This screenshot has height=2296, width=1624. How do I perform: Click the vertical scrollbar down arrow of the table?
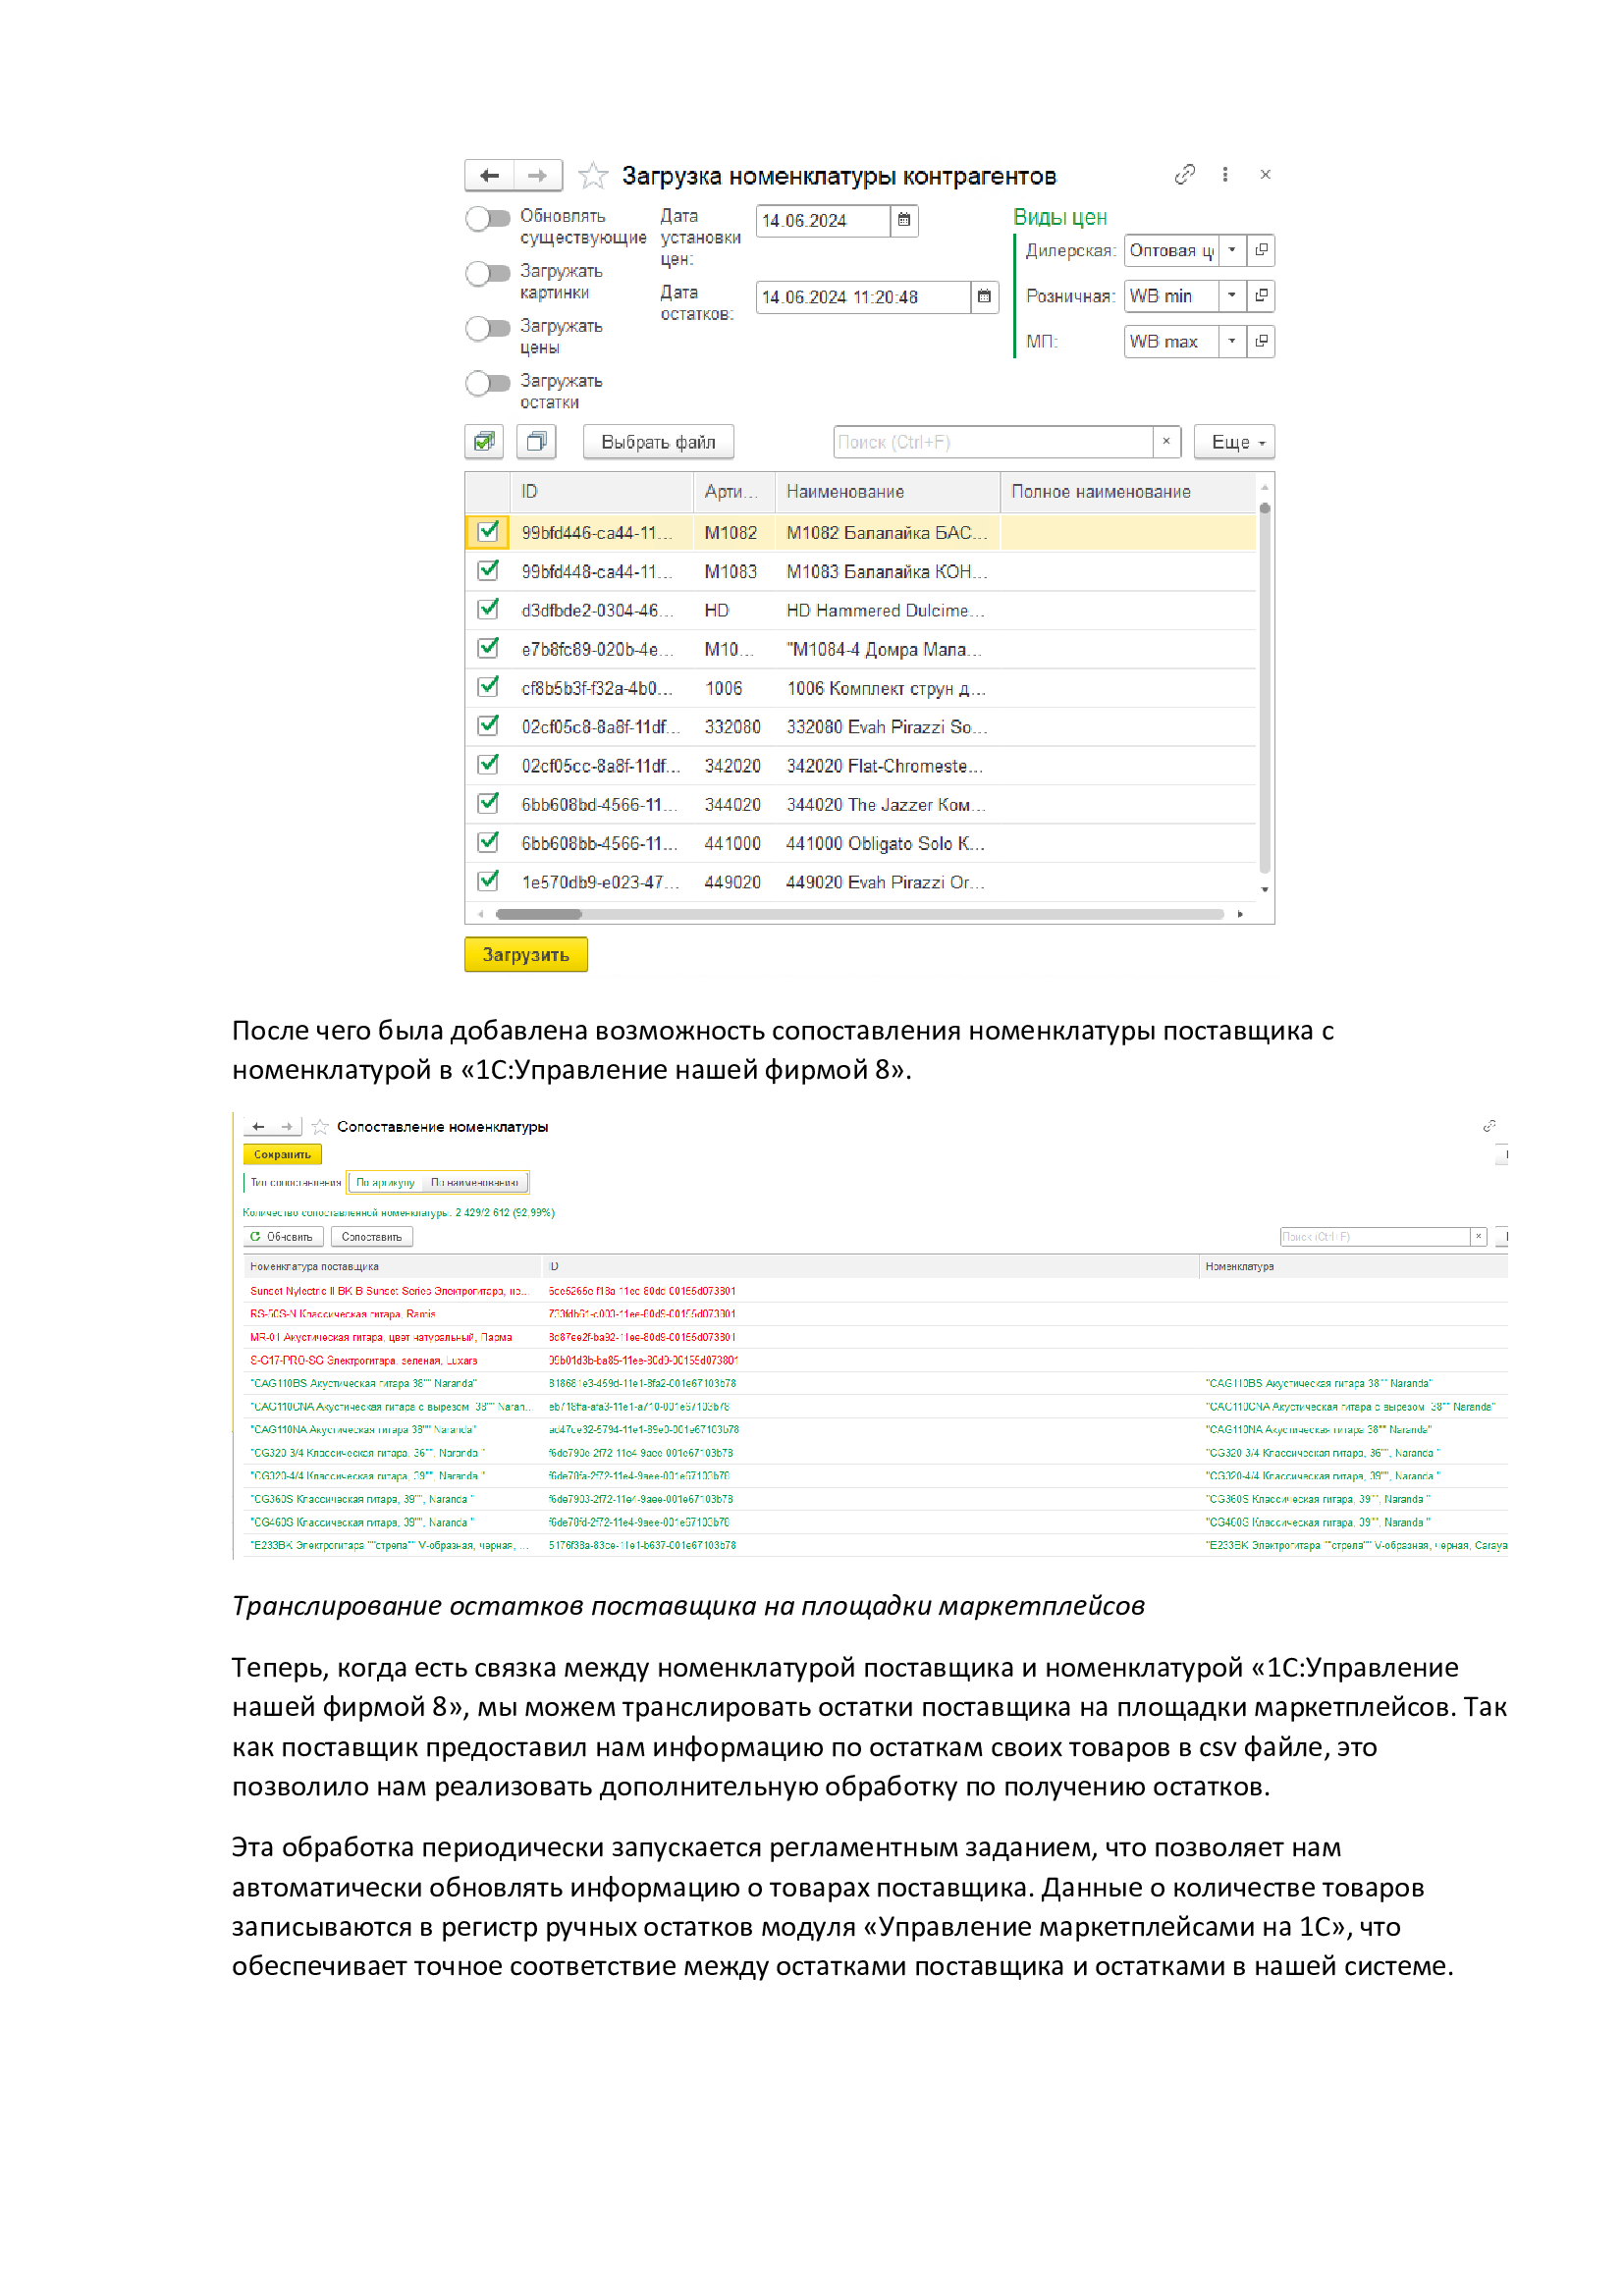pos(1265,889)
